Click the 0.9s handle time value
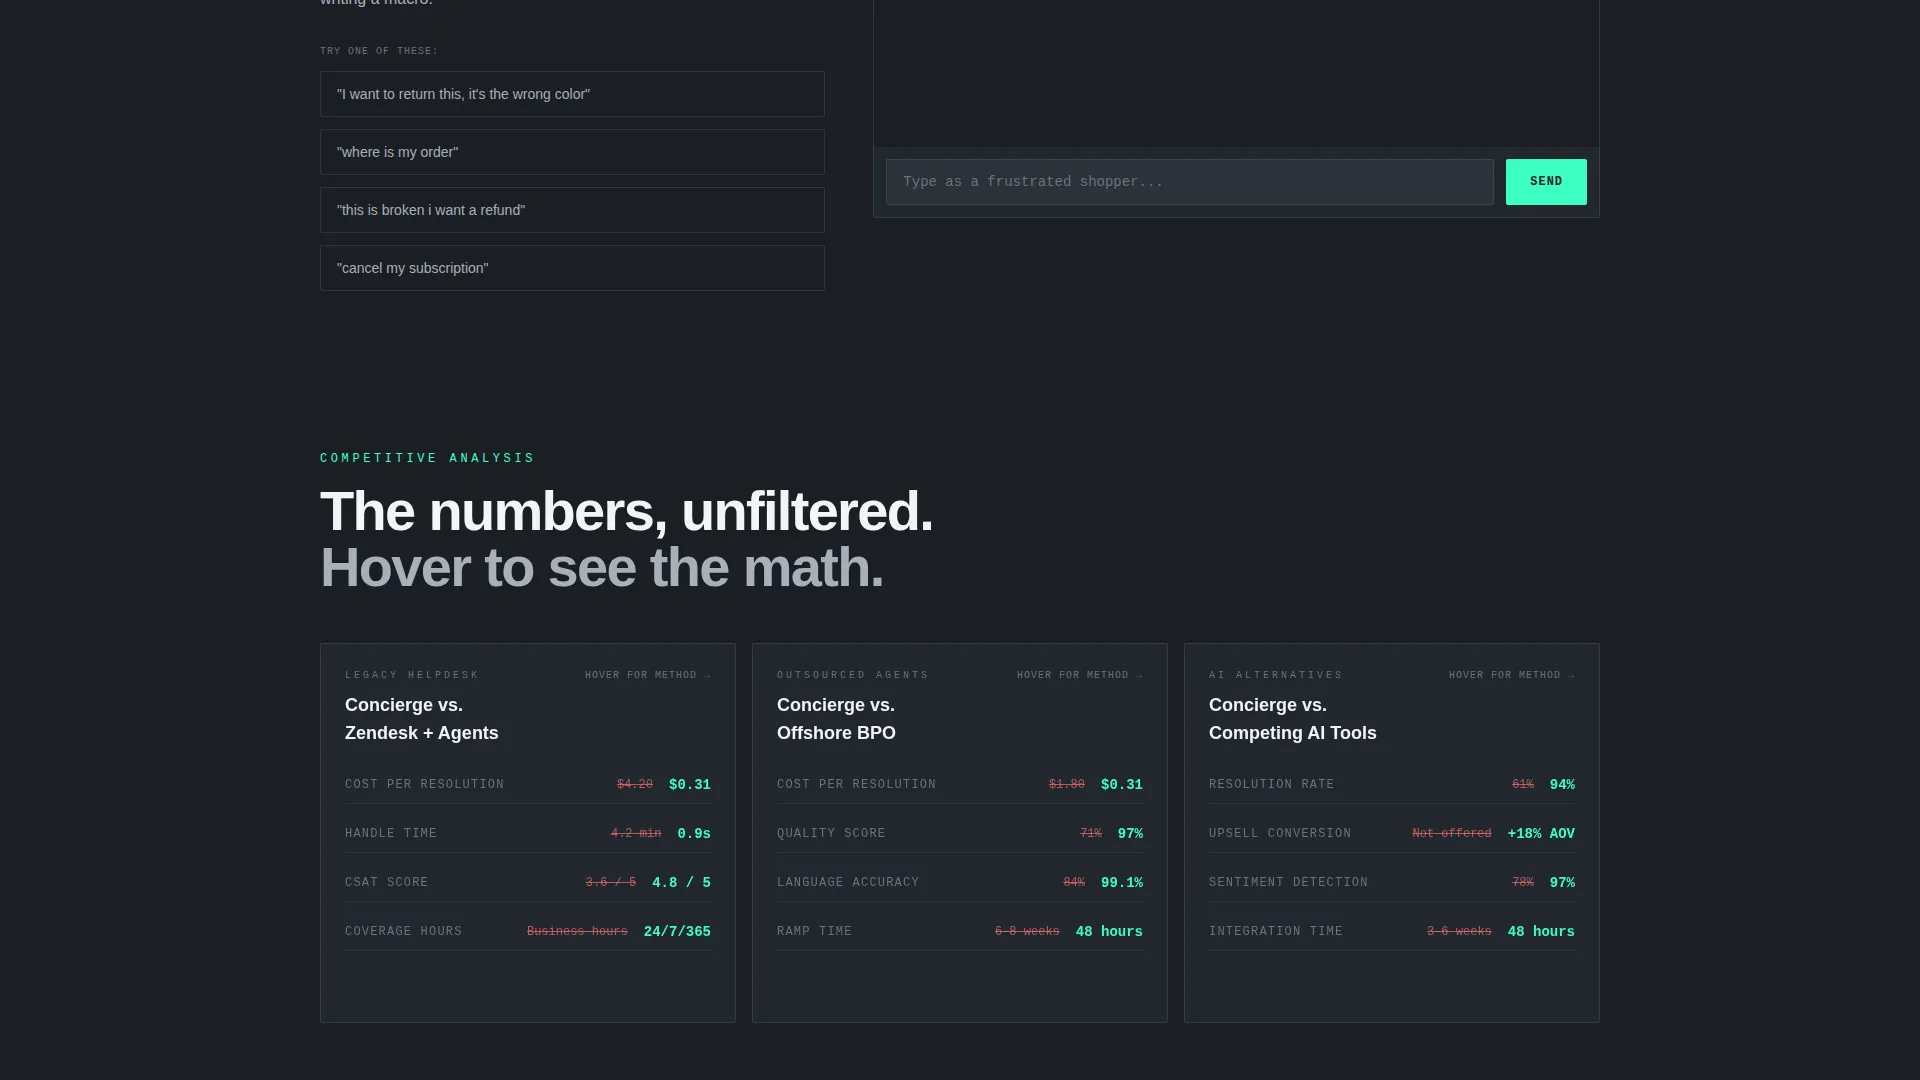Viewport: 1920px width, 1080px height. click(694, 834)
